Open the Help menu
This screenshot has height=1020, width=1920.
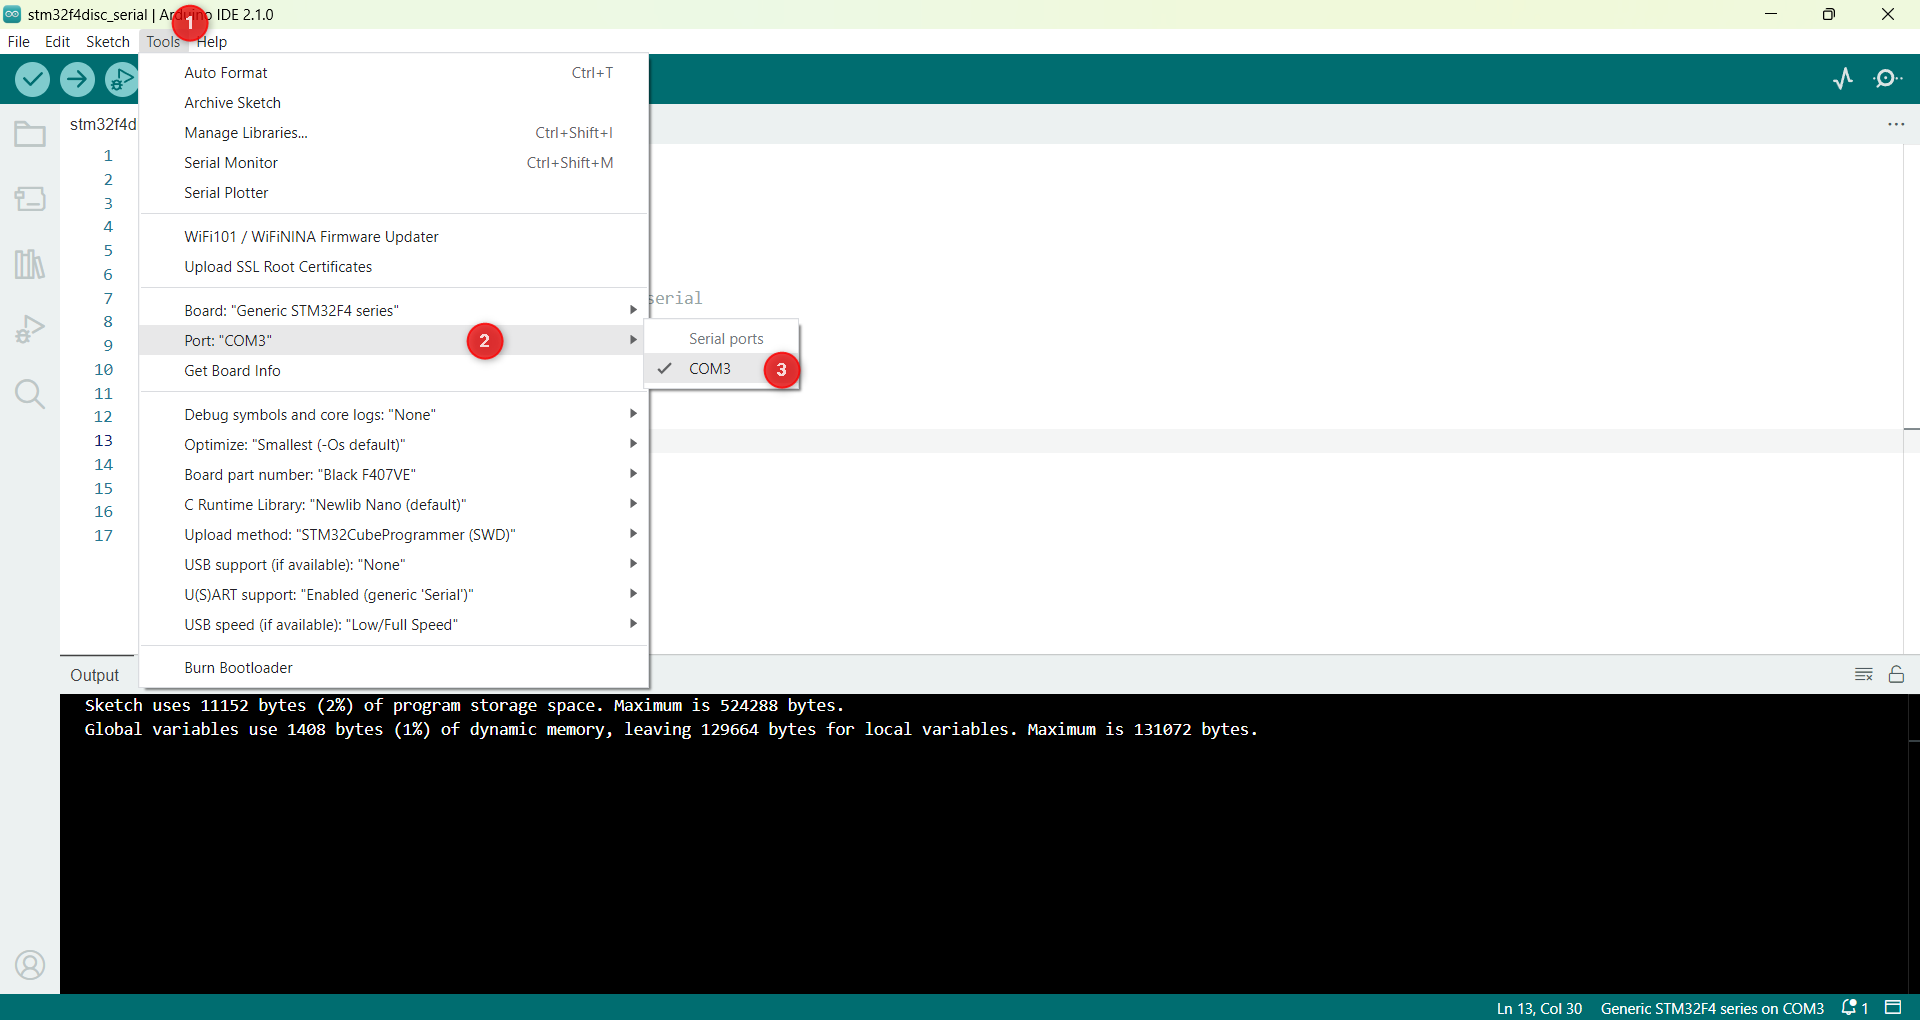point(212,41)
